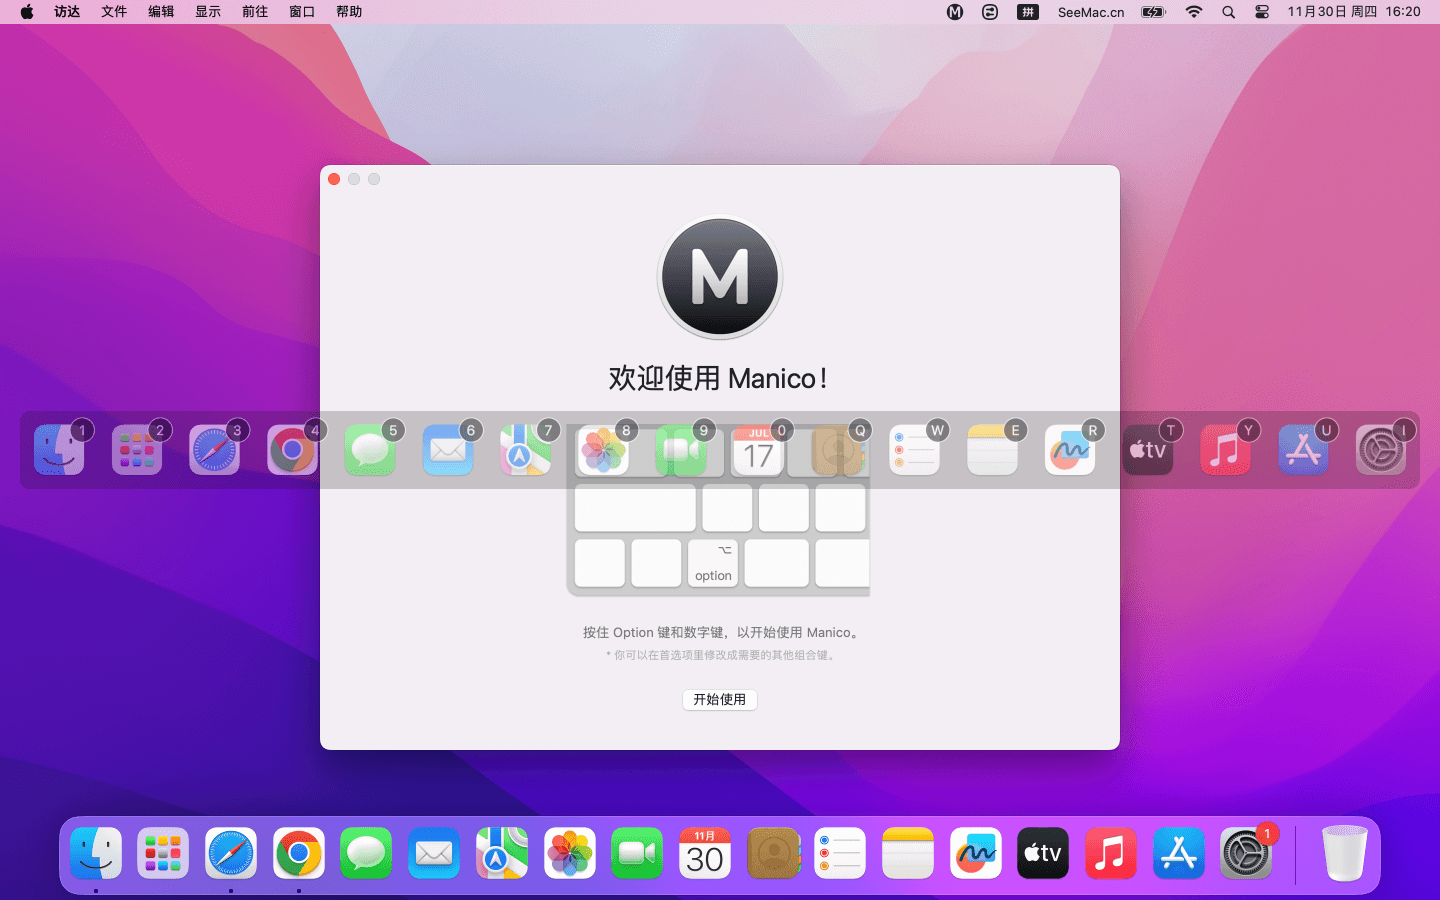
Task: Select Reminders in the Manico switcher labeled W
Action: [x=914, y=450]
